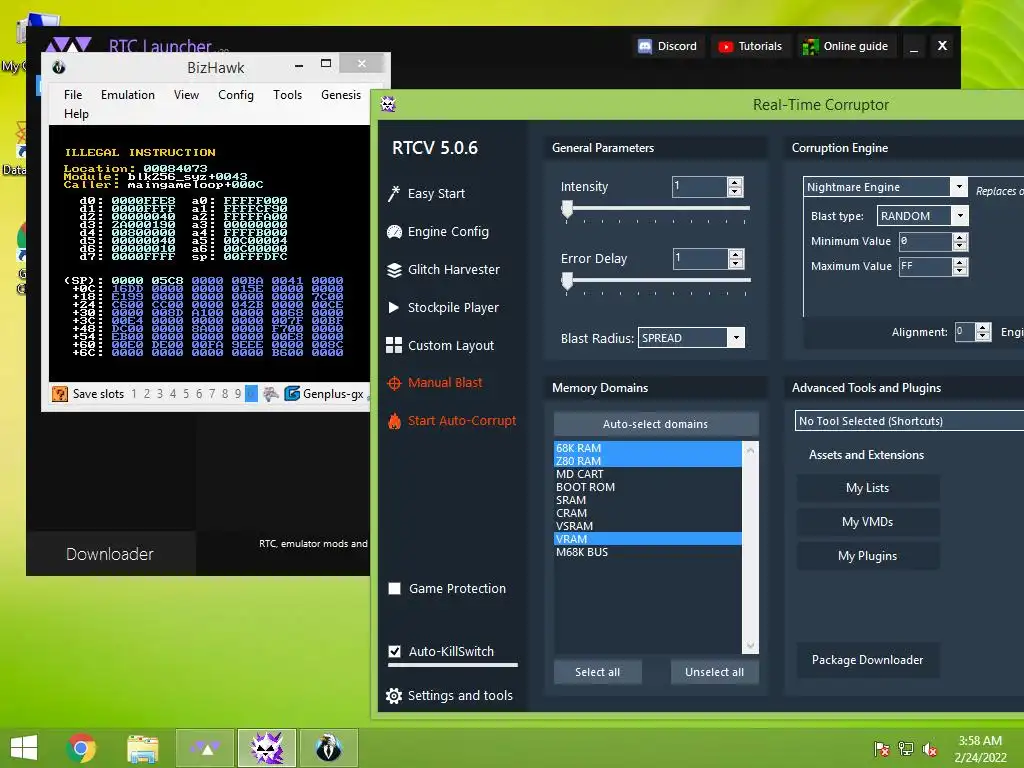Launch Chrome from taskbar

coord(81,748)
